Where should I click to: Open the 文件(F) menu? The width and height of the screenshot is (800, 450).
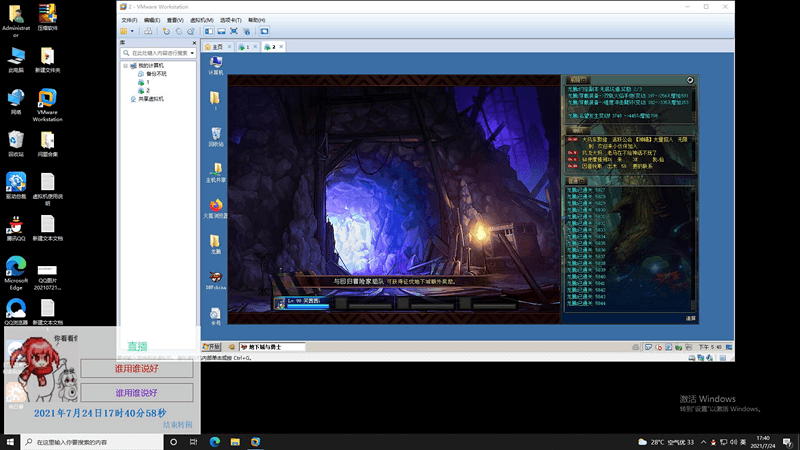point(129,20)
